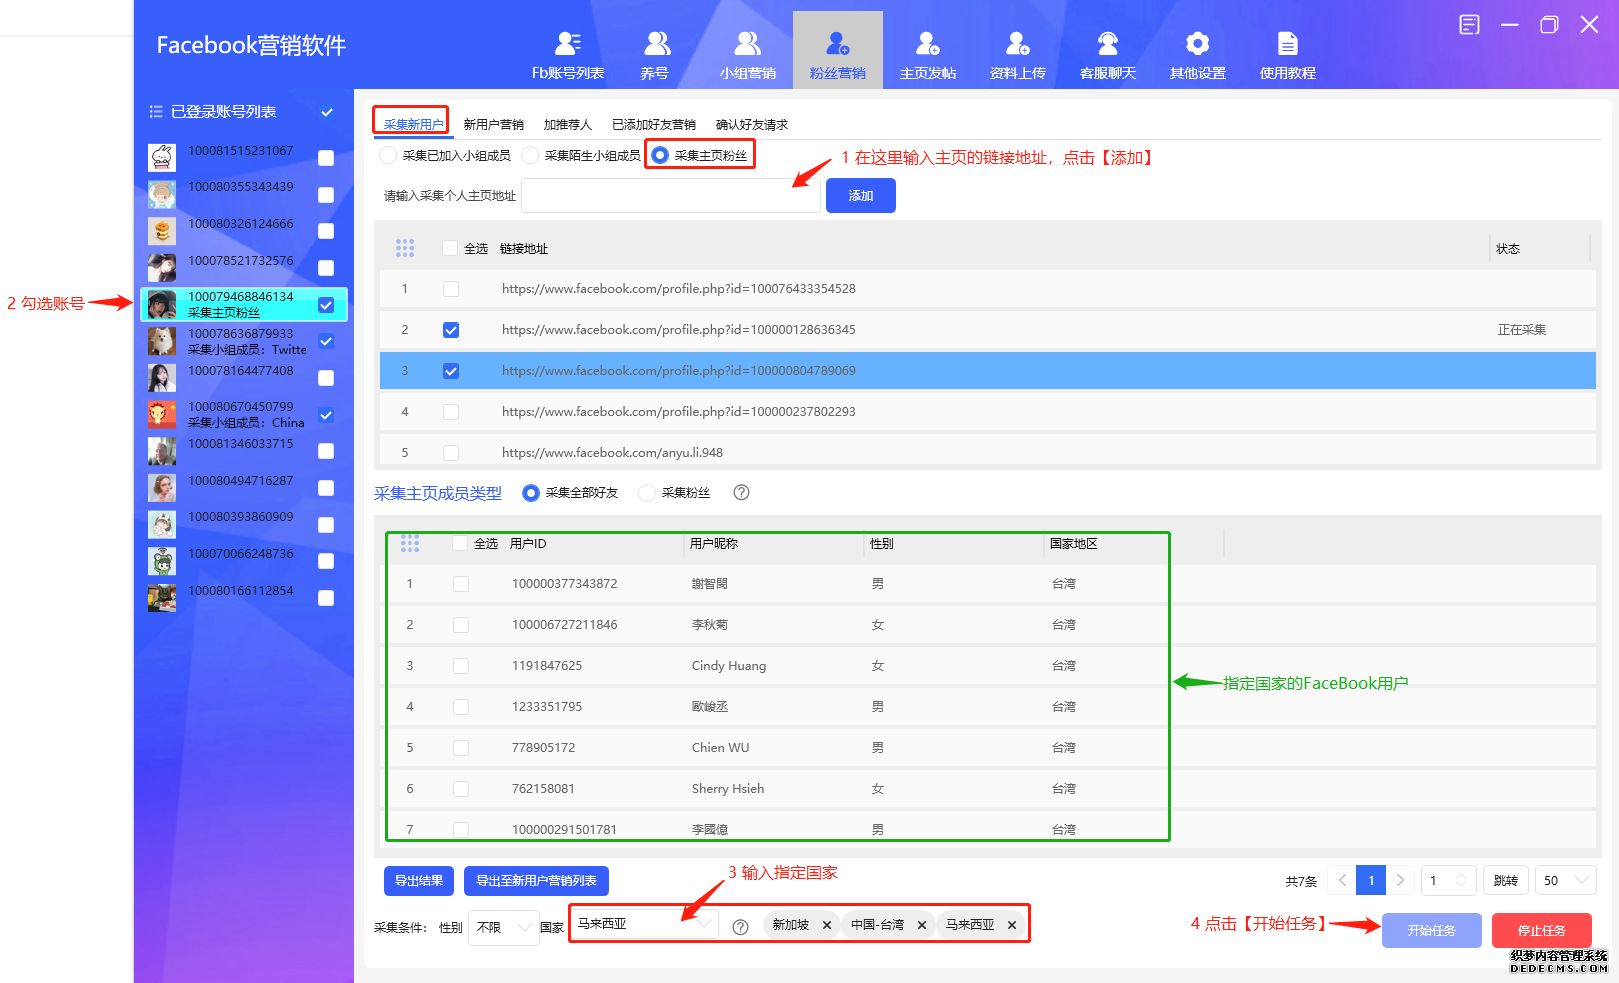This screenshot has width=1619, height=983.
Task: Switch to the 加推荐人 tab
Action: pos(567,125)
